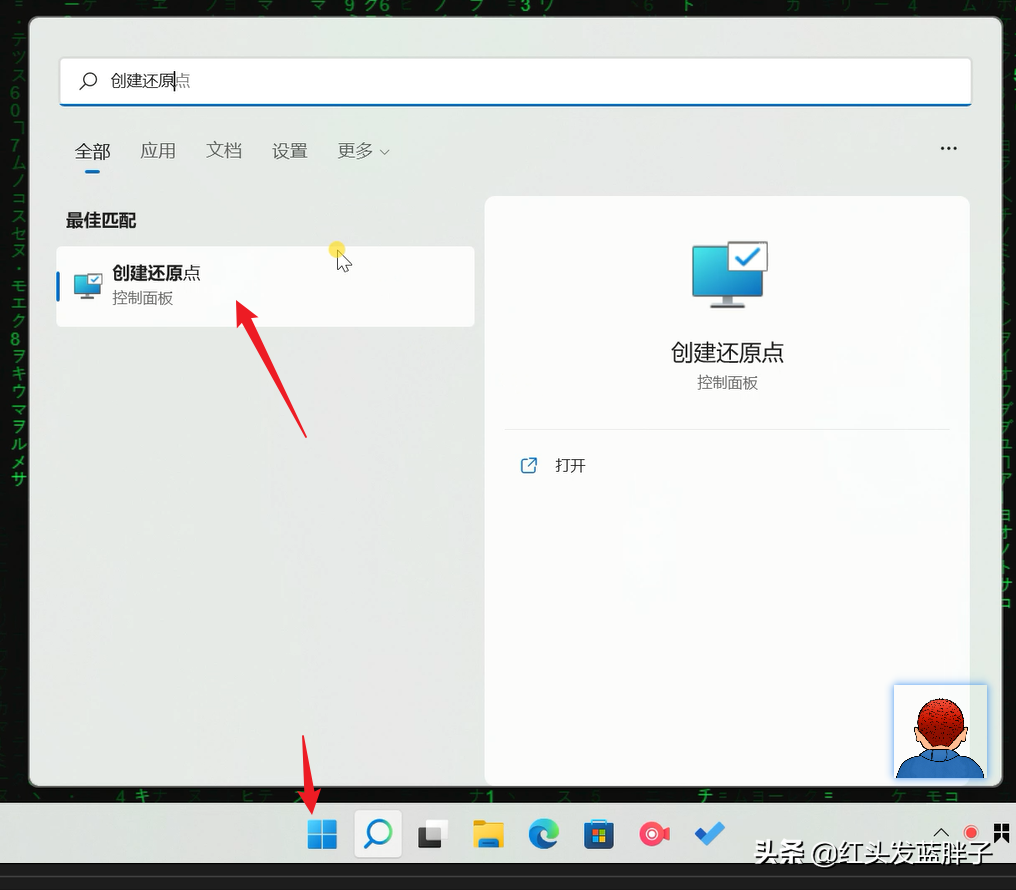Open Microsoft Edge browser
This screenshot has width=1016, height=890.
(x=543, y=834)
